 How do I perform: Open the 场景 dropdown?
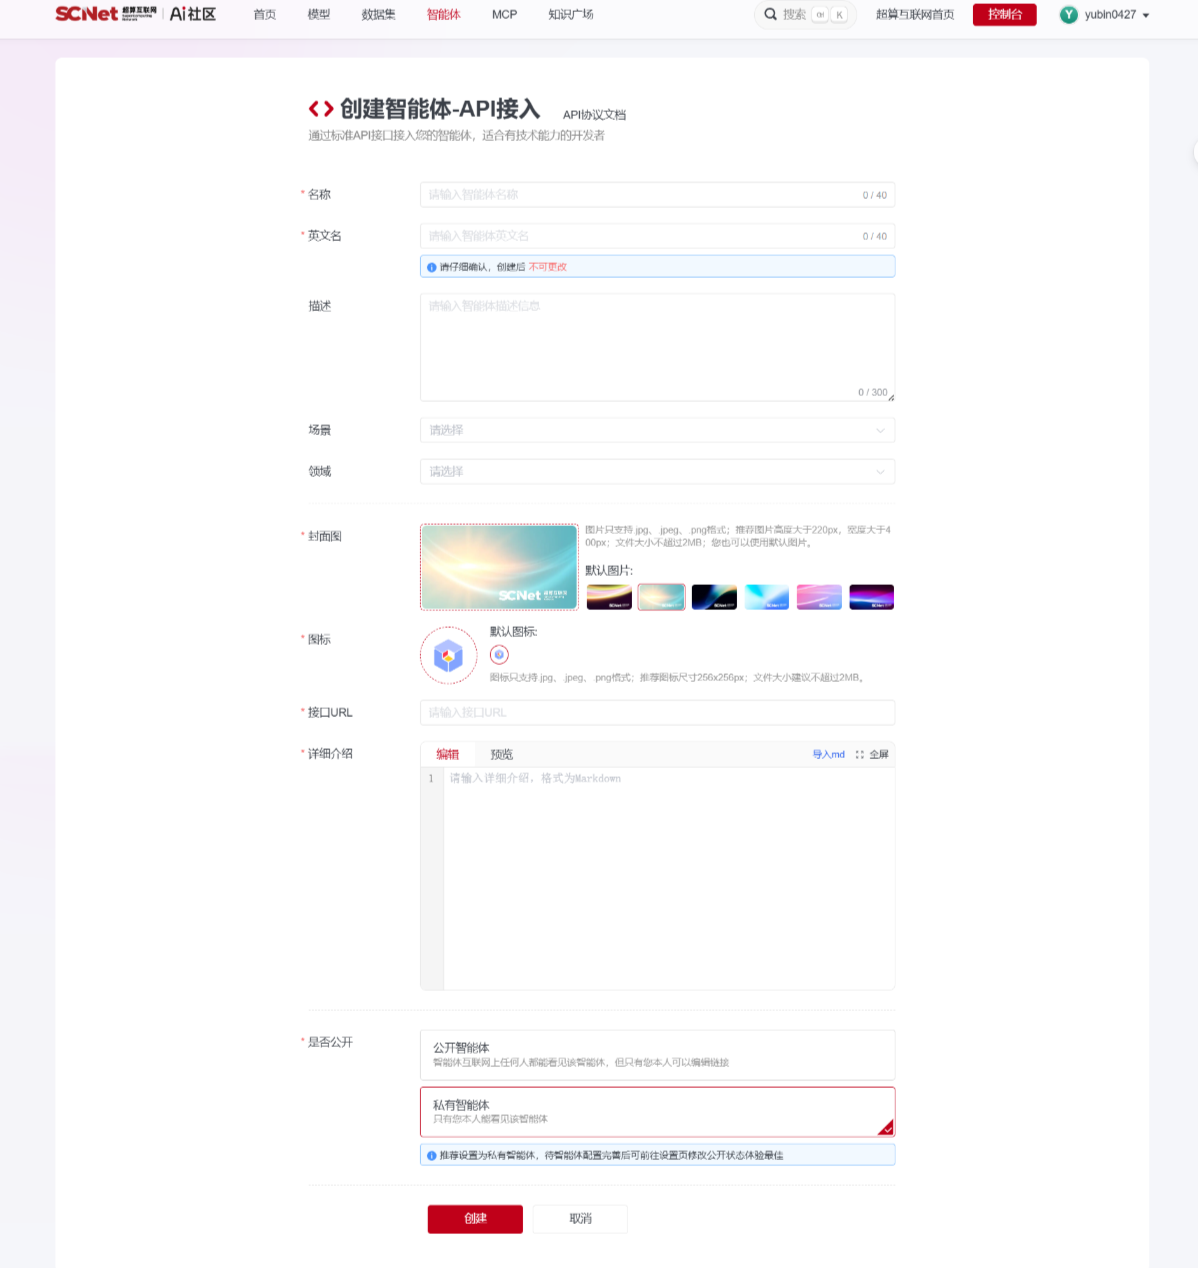(657, 430)
